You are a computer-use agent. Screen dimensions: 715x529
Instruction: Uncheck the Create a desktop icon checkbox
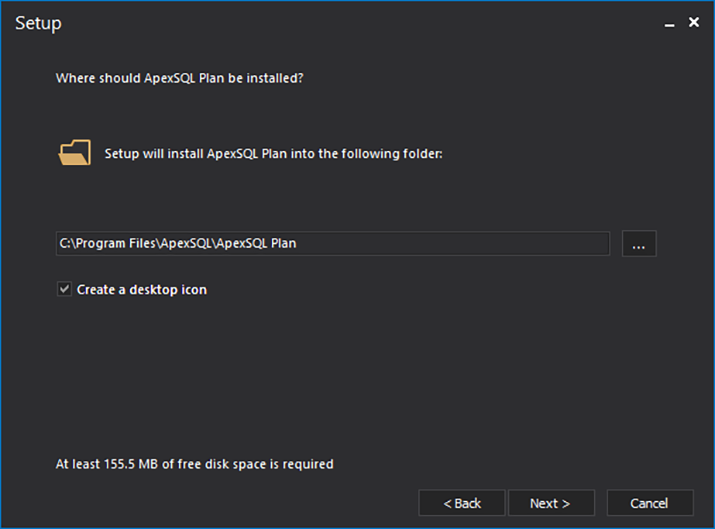point(64,289)
